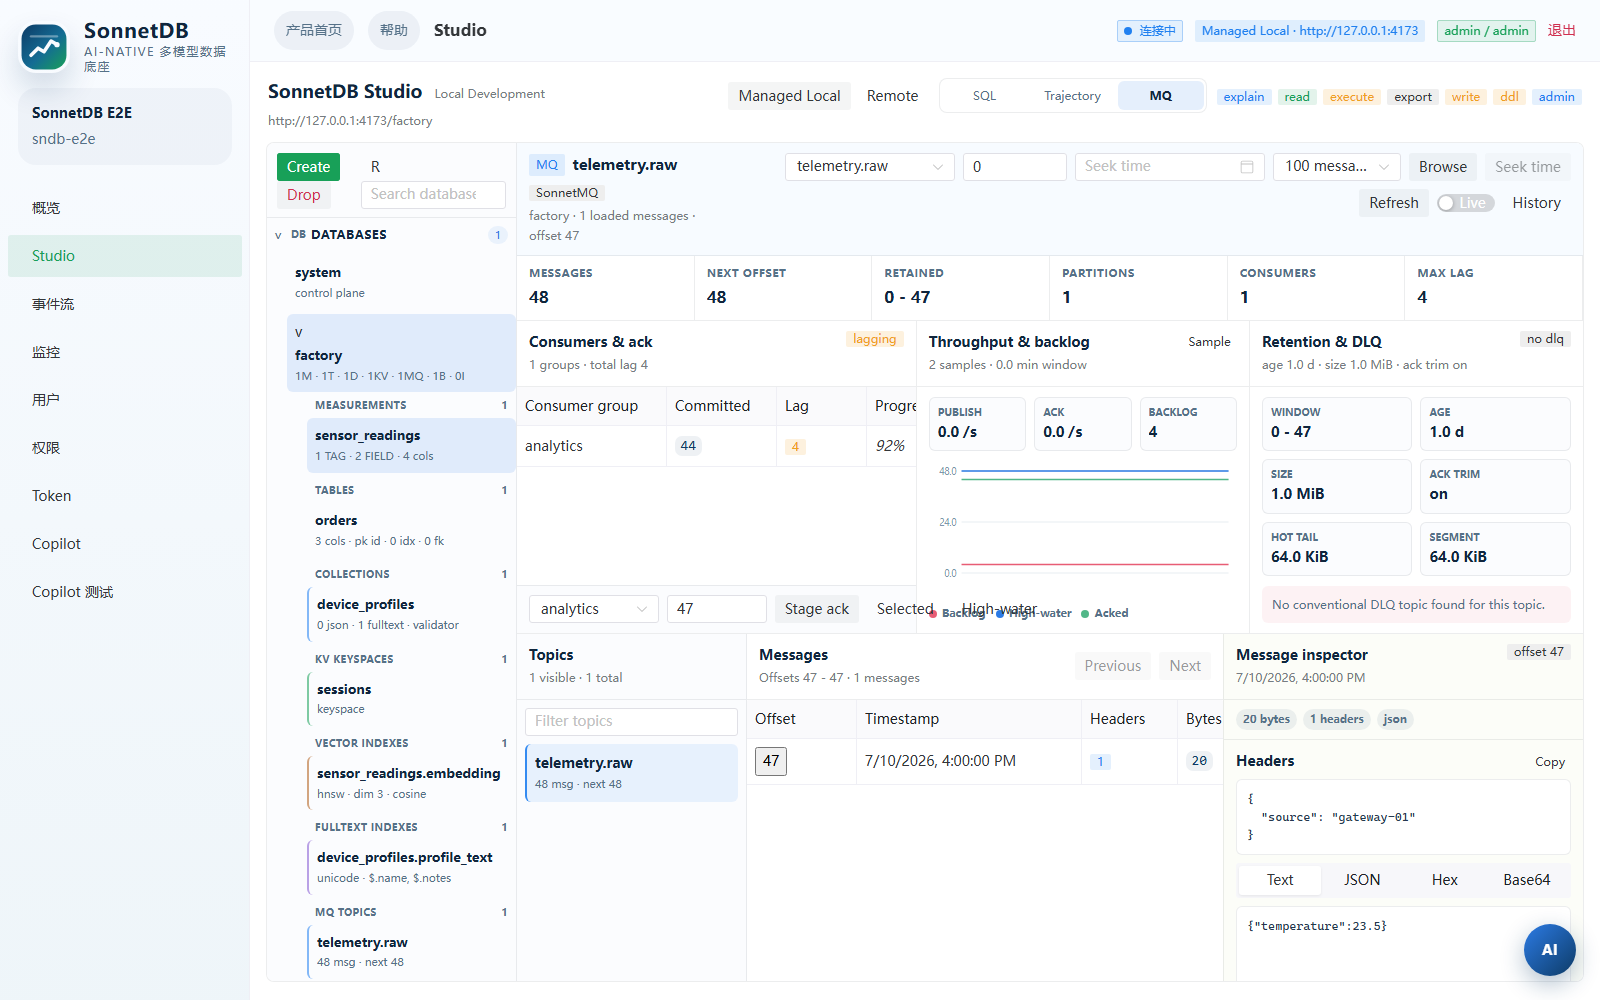Select the Remote mode
The image size is (1600, 1000).
[x=892, y=96]
